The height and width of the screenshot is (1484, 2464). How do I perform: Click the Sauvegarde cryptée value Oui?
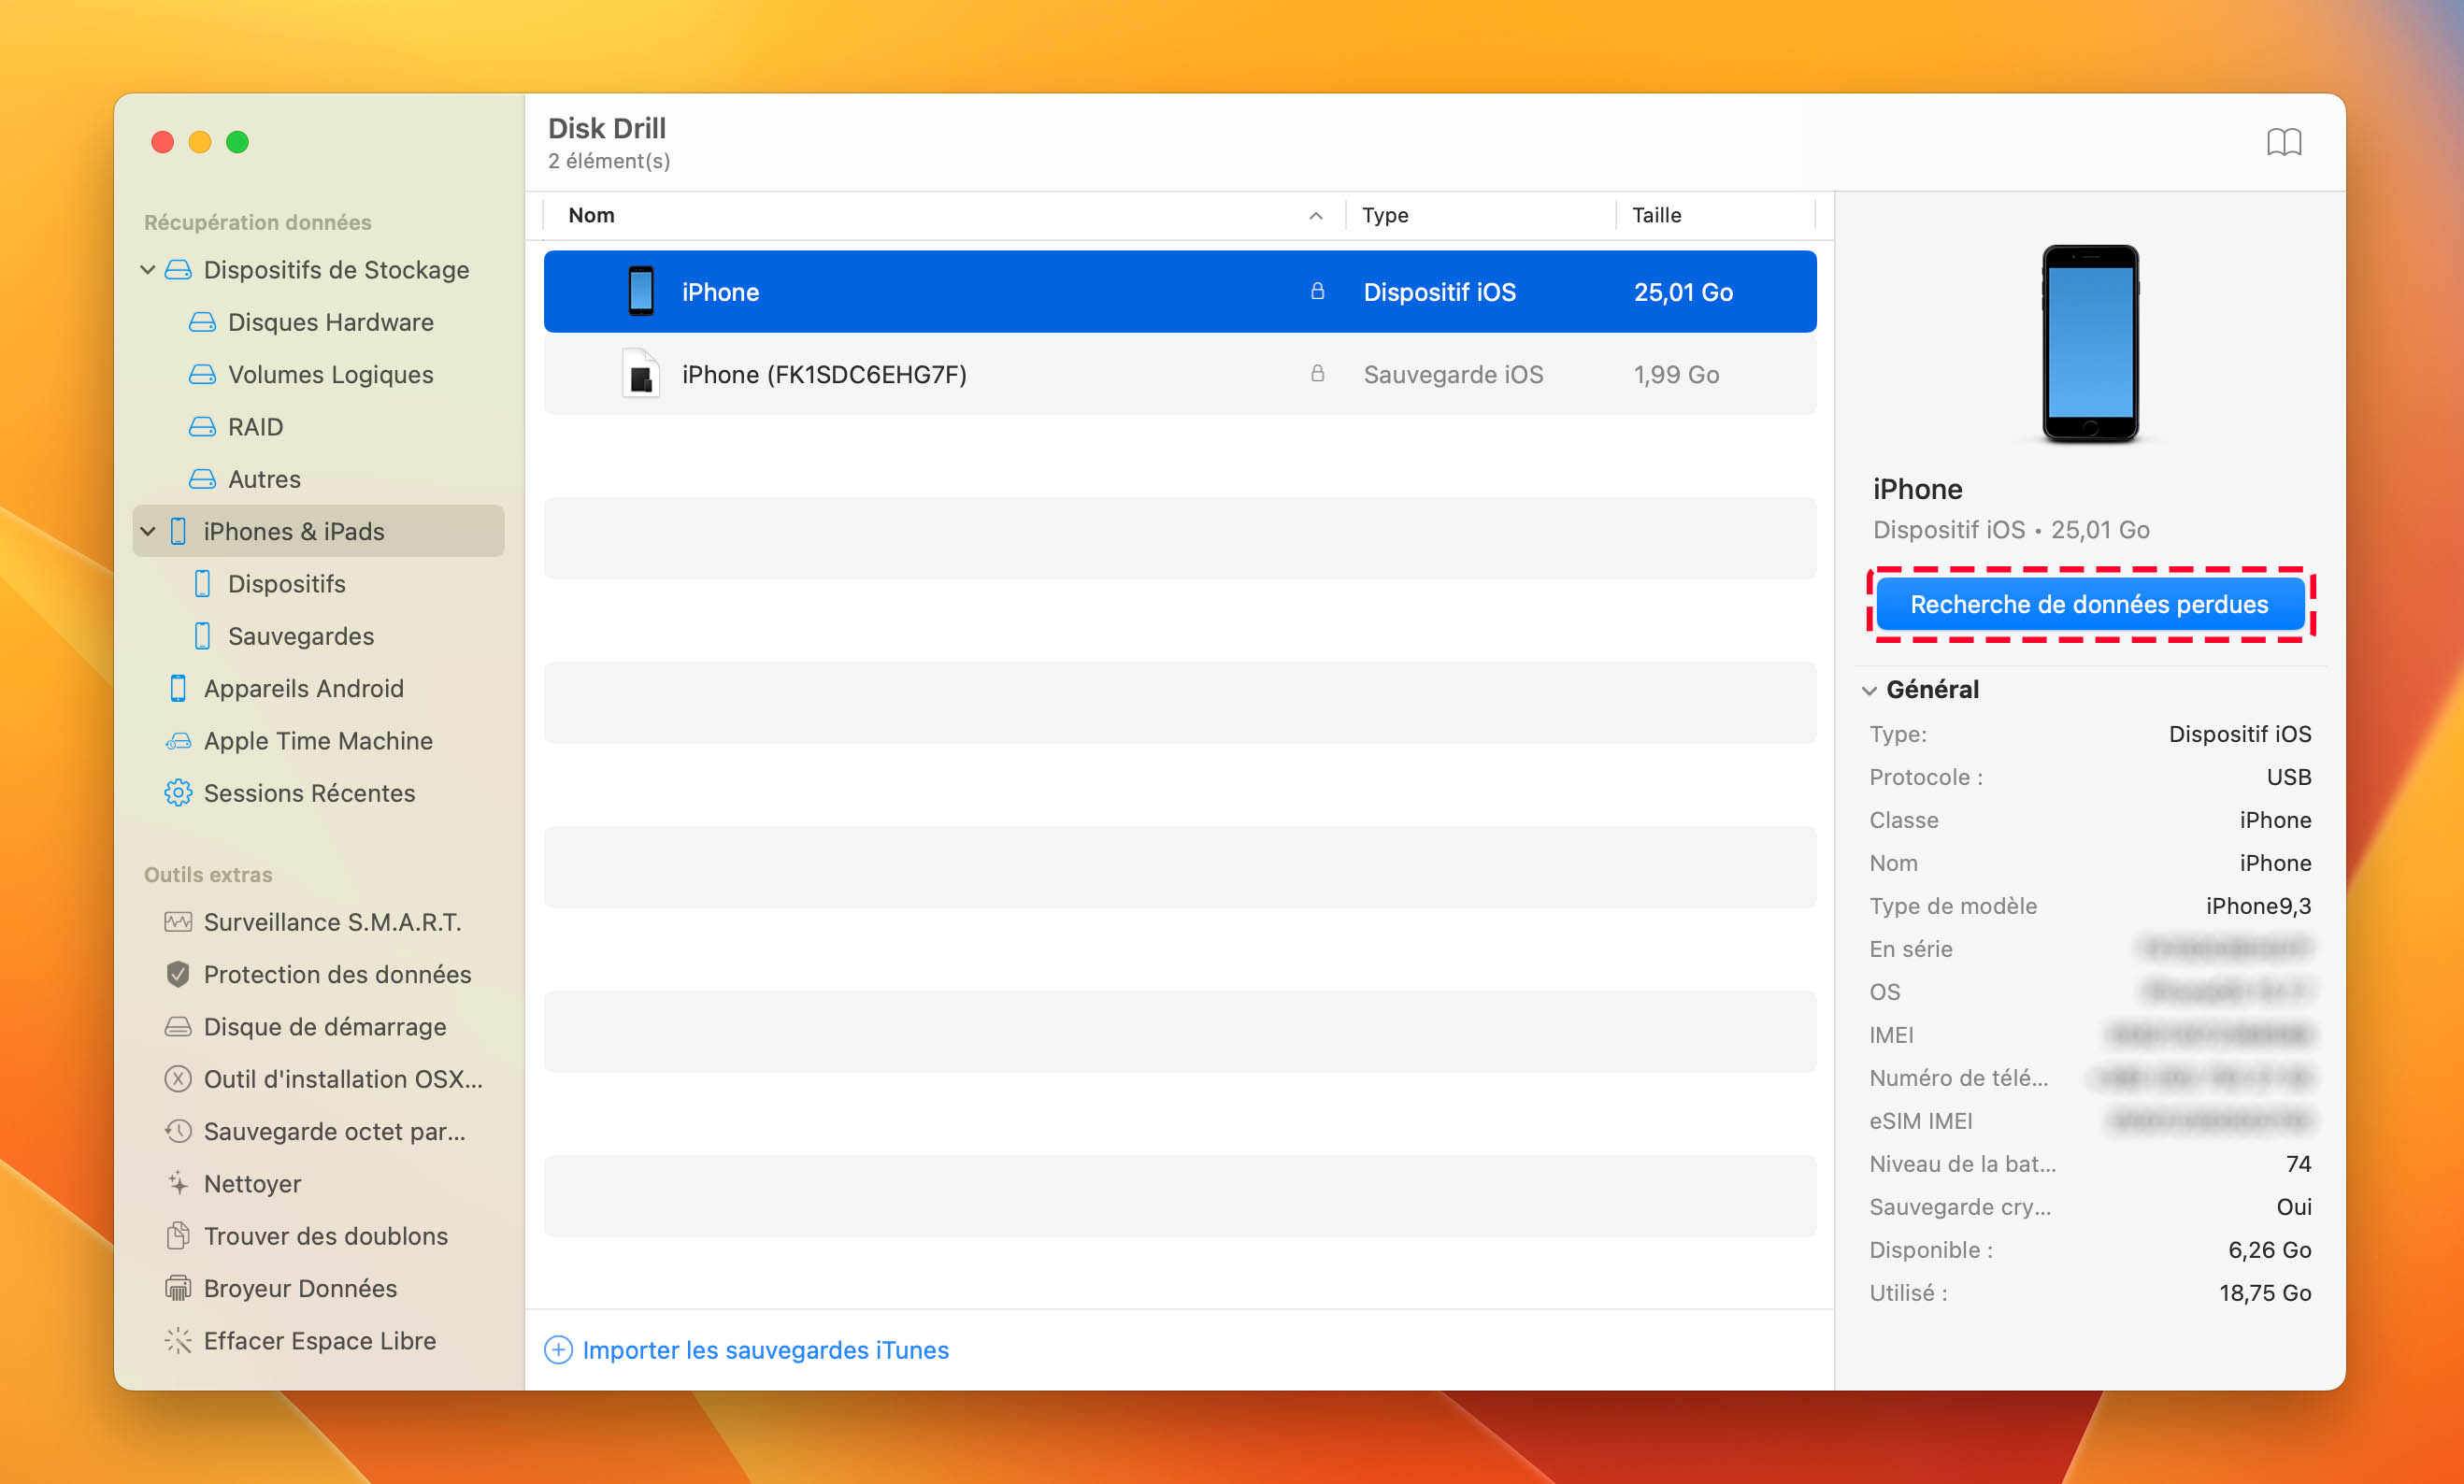point(2293,1207)
